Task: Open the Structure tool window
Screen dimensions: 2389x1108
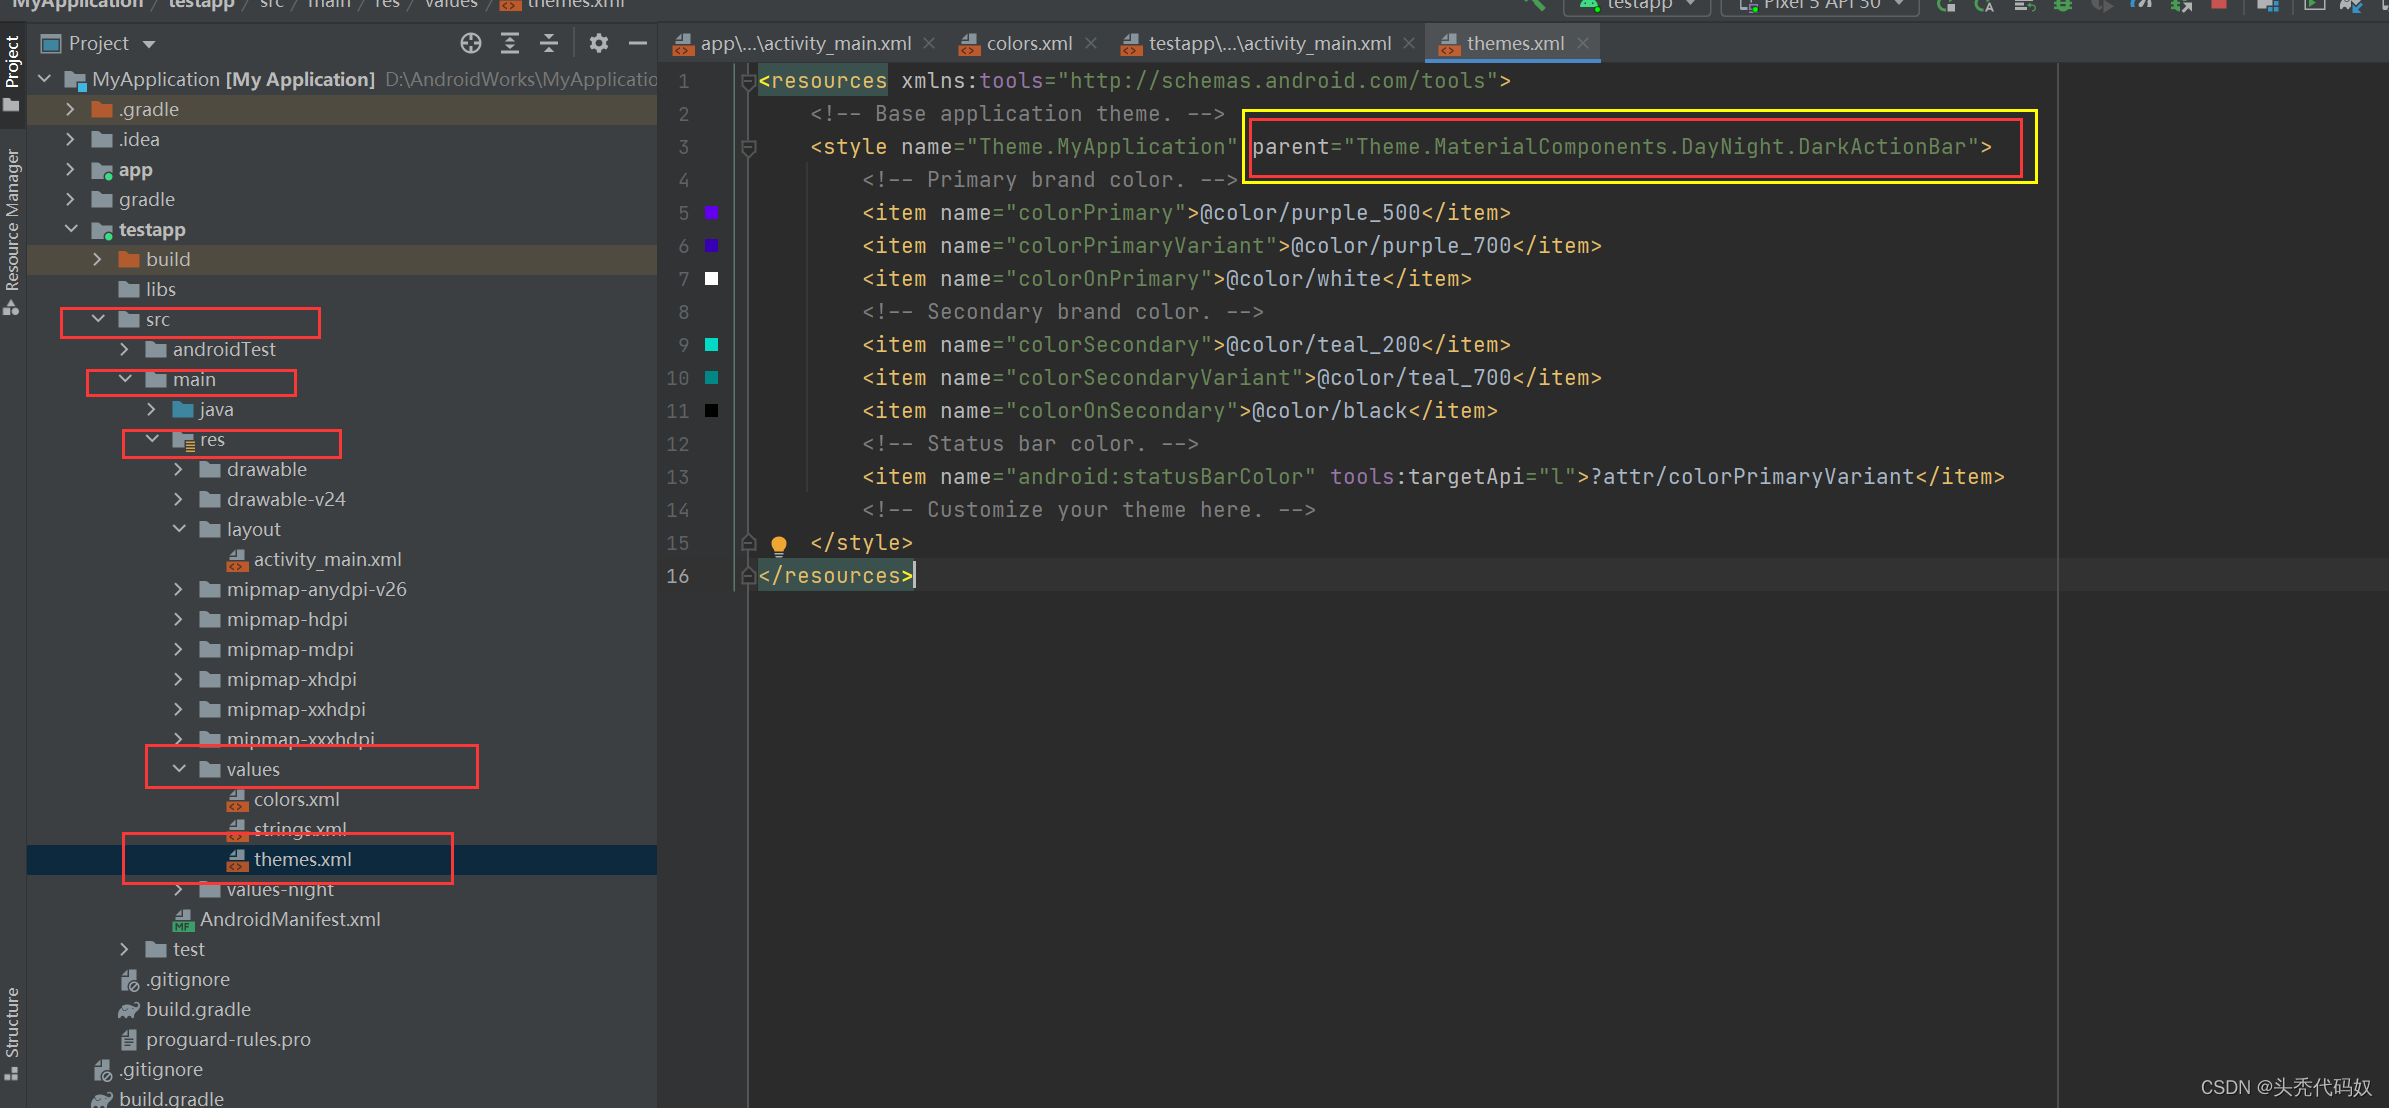Action: 12,1022
